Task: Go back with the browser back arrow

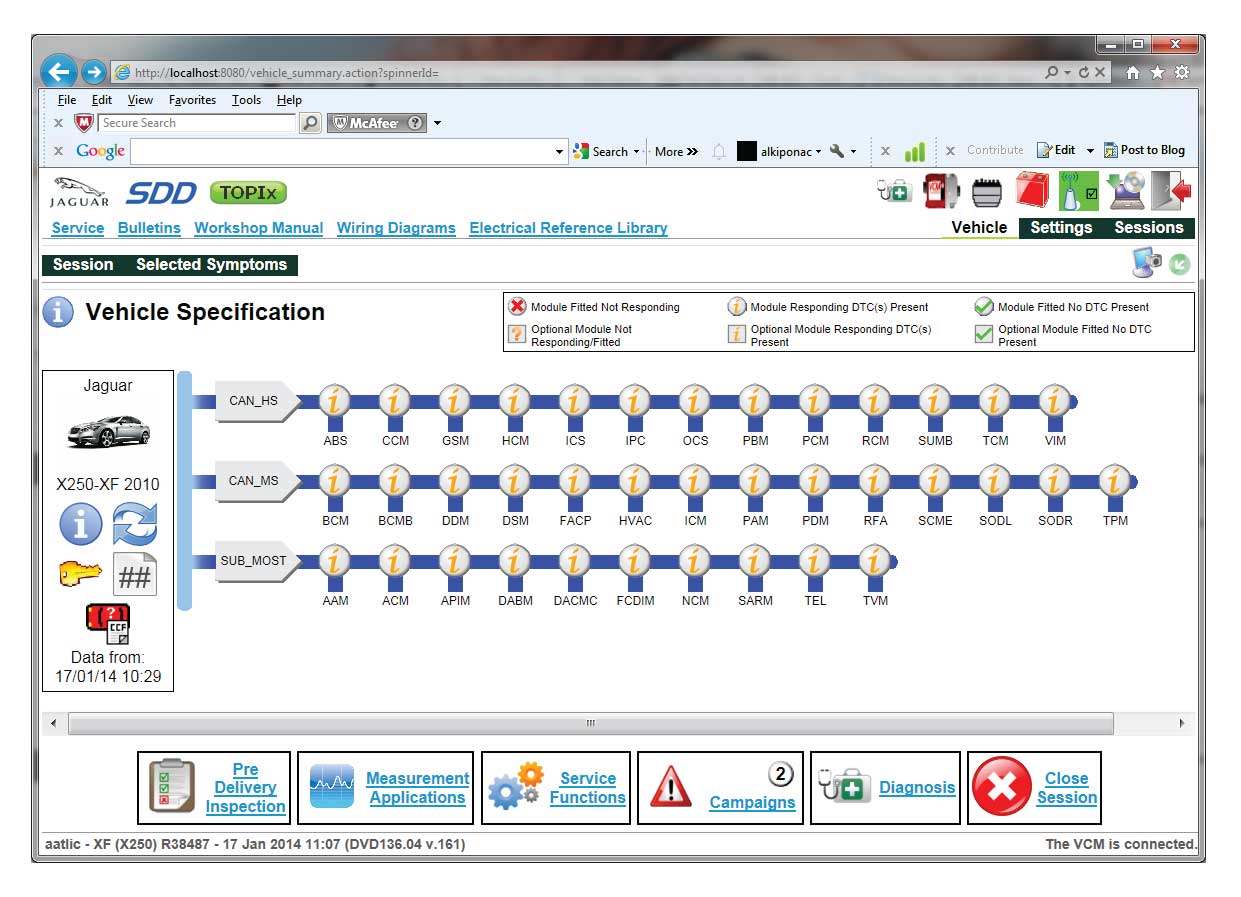Action: click(x=59, y=72)
